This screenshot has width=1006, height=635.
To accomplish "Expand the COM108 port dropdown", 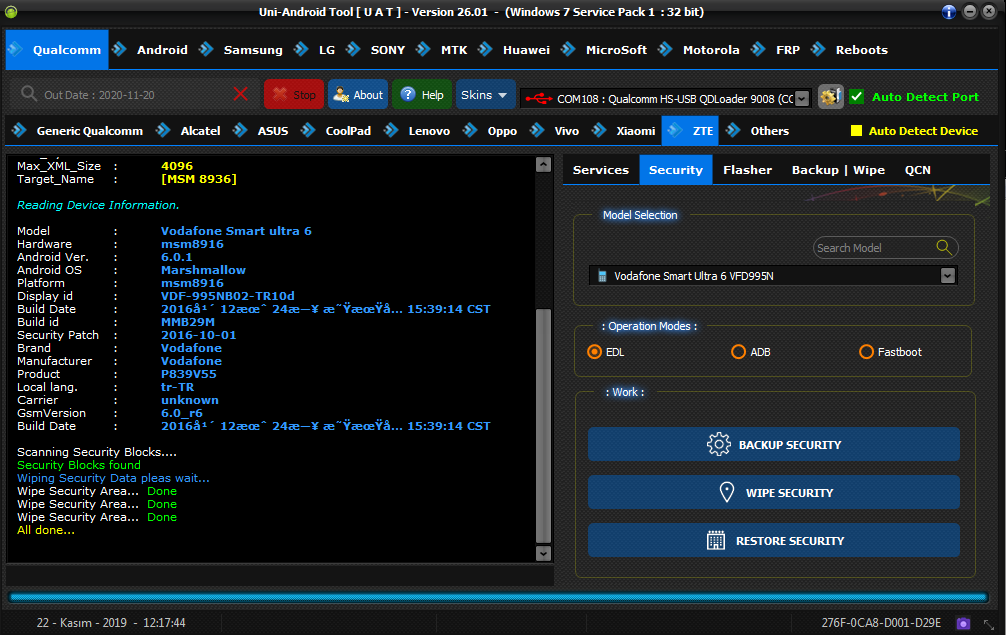I will pyautogui.click(x=802, y=99).
